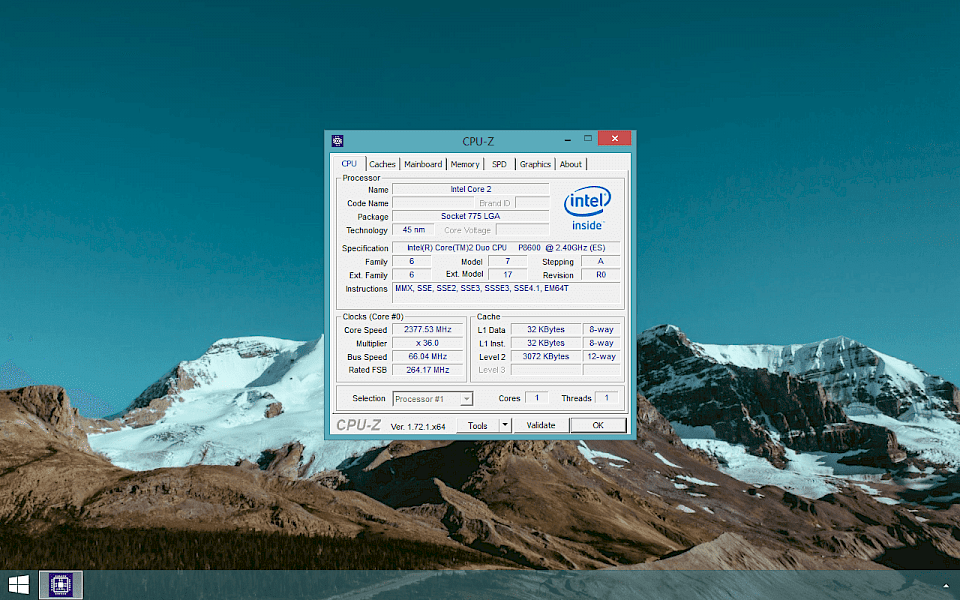Click the Rated FSB value '264.17 MHz'
960x600 pixels.
pyautogui.click(x=427, y=370)
